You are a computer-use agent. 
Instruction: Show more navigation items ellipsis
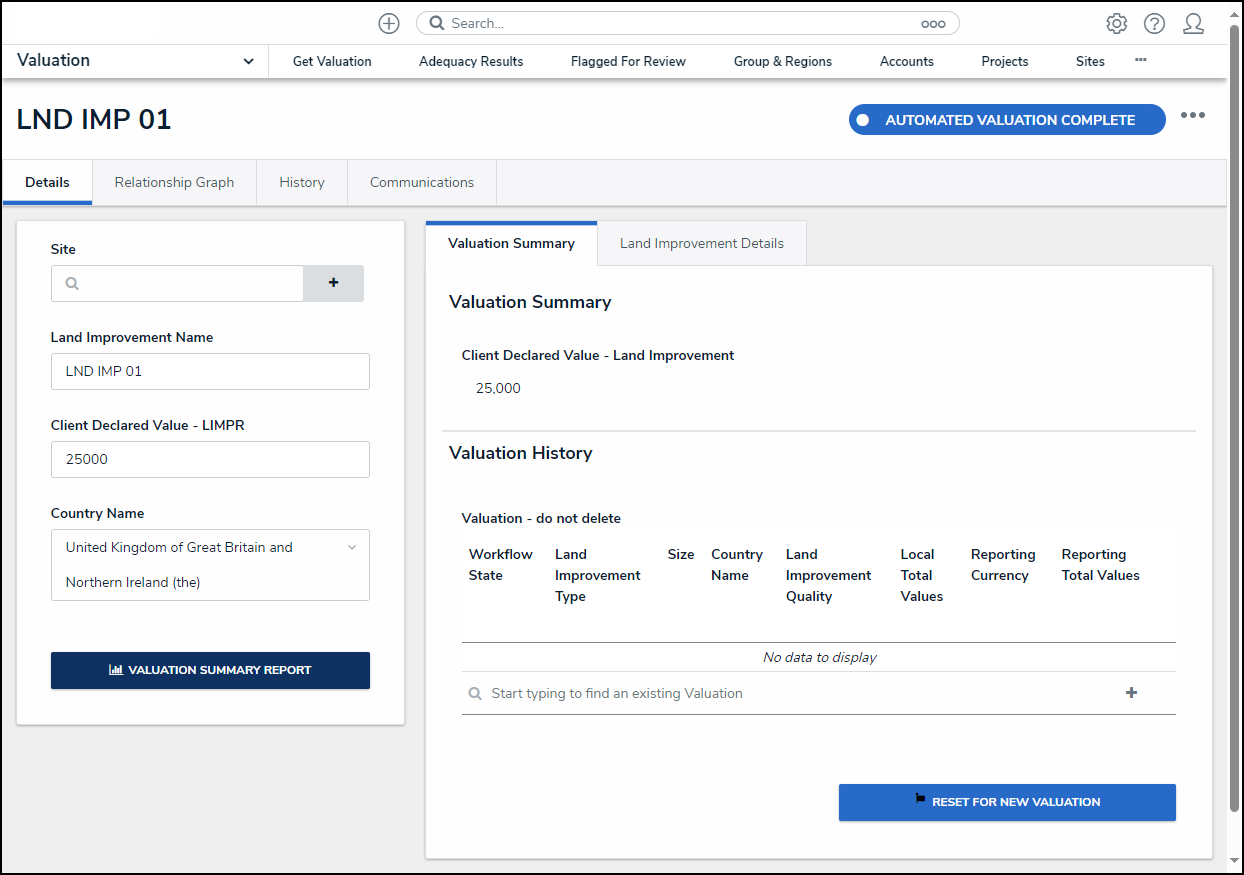(1141, 60)
